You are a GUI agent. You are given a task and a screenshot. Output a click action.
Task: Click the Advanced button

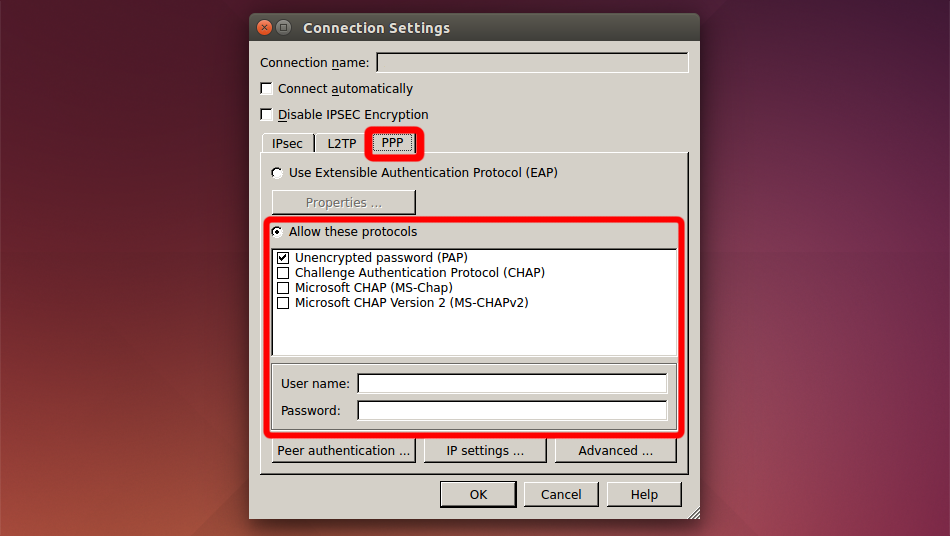pyautogui.click(x=615, y=451)
